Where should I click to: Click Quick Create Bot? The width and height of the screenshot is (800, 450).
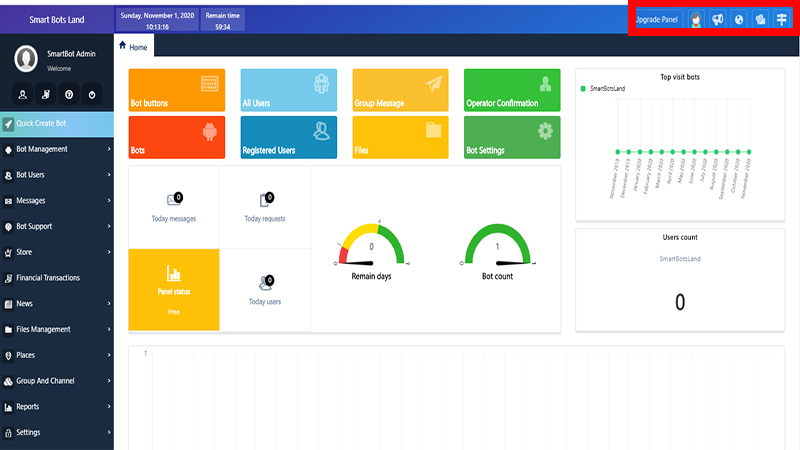tap(57, 124)
